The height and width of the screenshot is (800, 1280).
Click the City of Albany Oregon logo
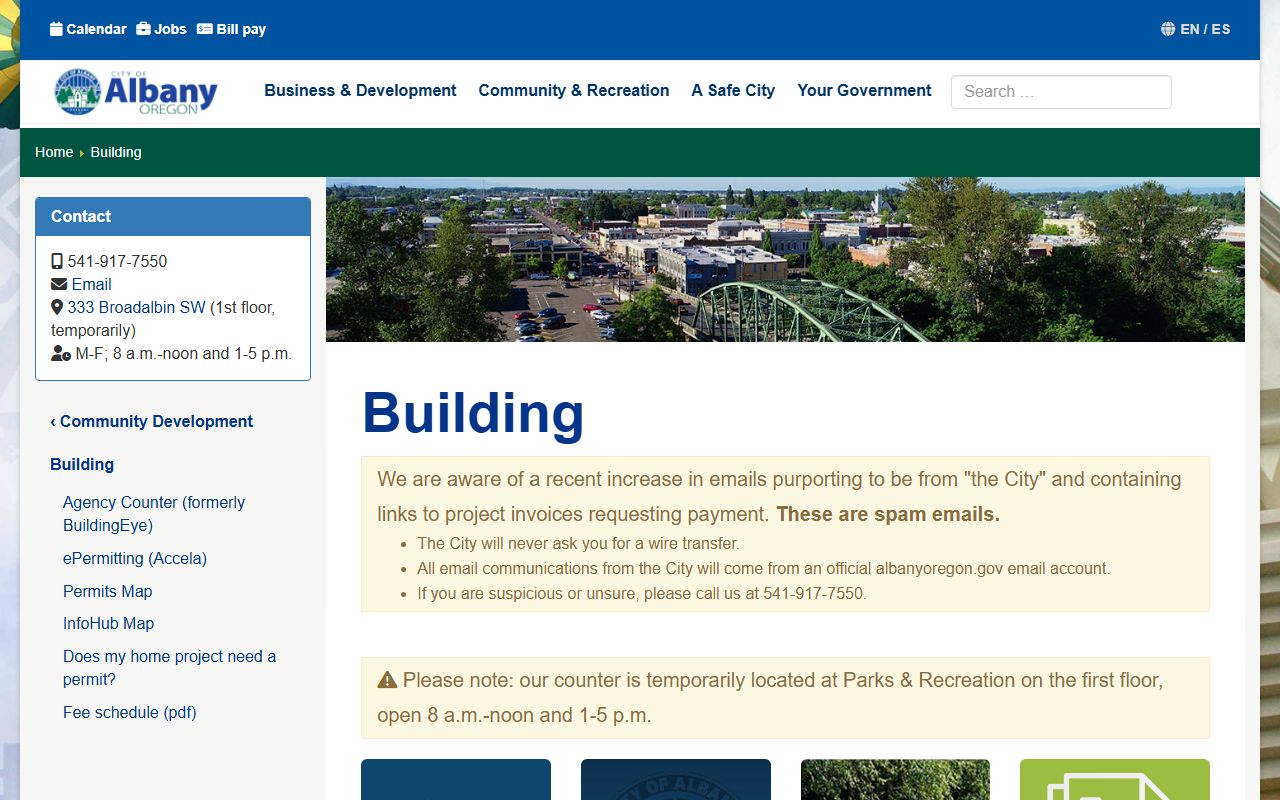pos(136,92)
